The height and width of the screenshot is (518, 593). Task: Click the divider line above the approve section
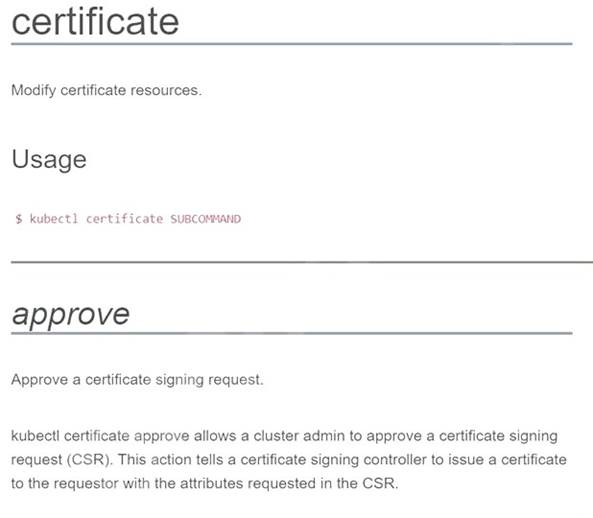pyautogui.click(x=302, y=262)
